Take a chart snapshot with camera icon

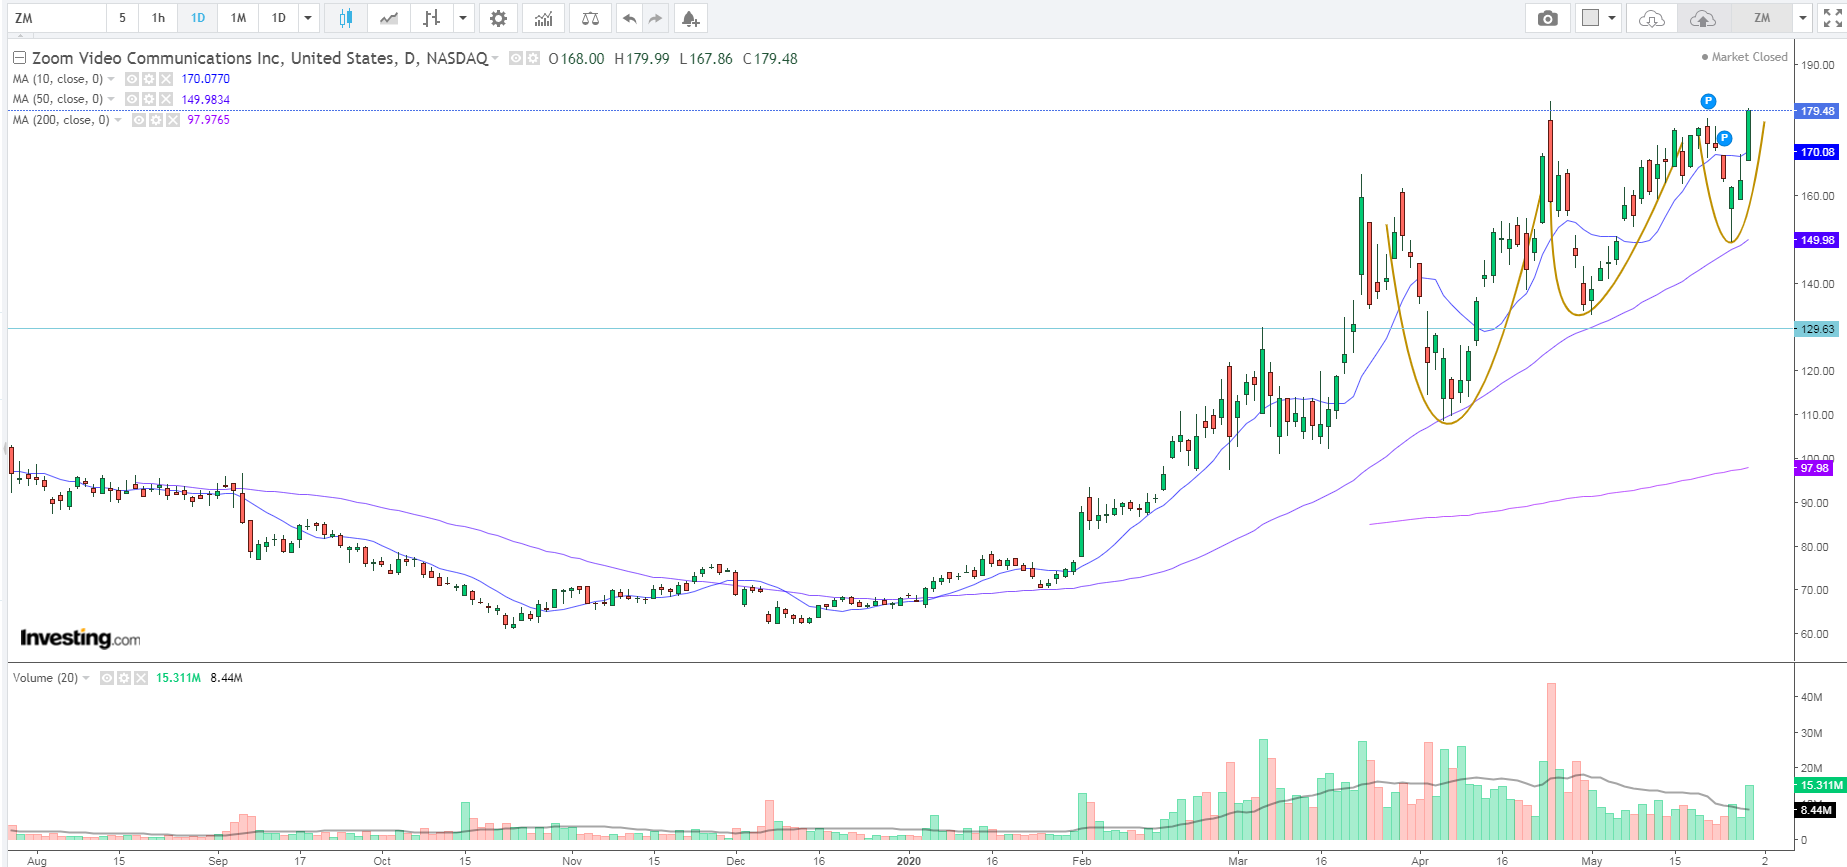point(1547,18)
